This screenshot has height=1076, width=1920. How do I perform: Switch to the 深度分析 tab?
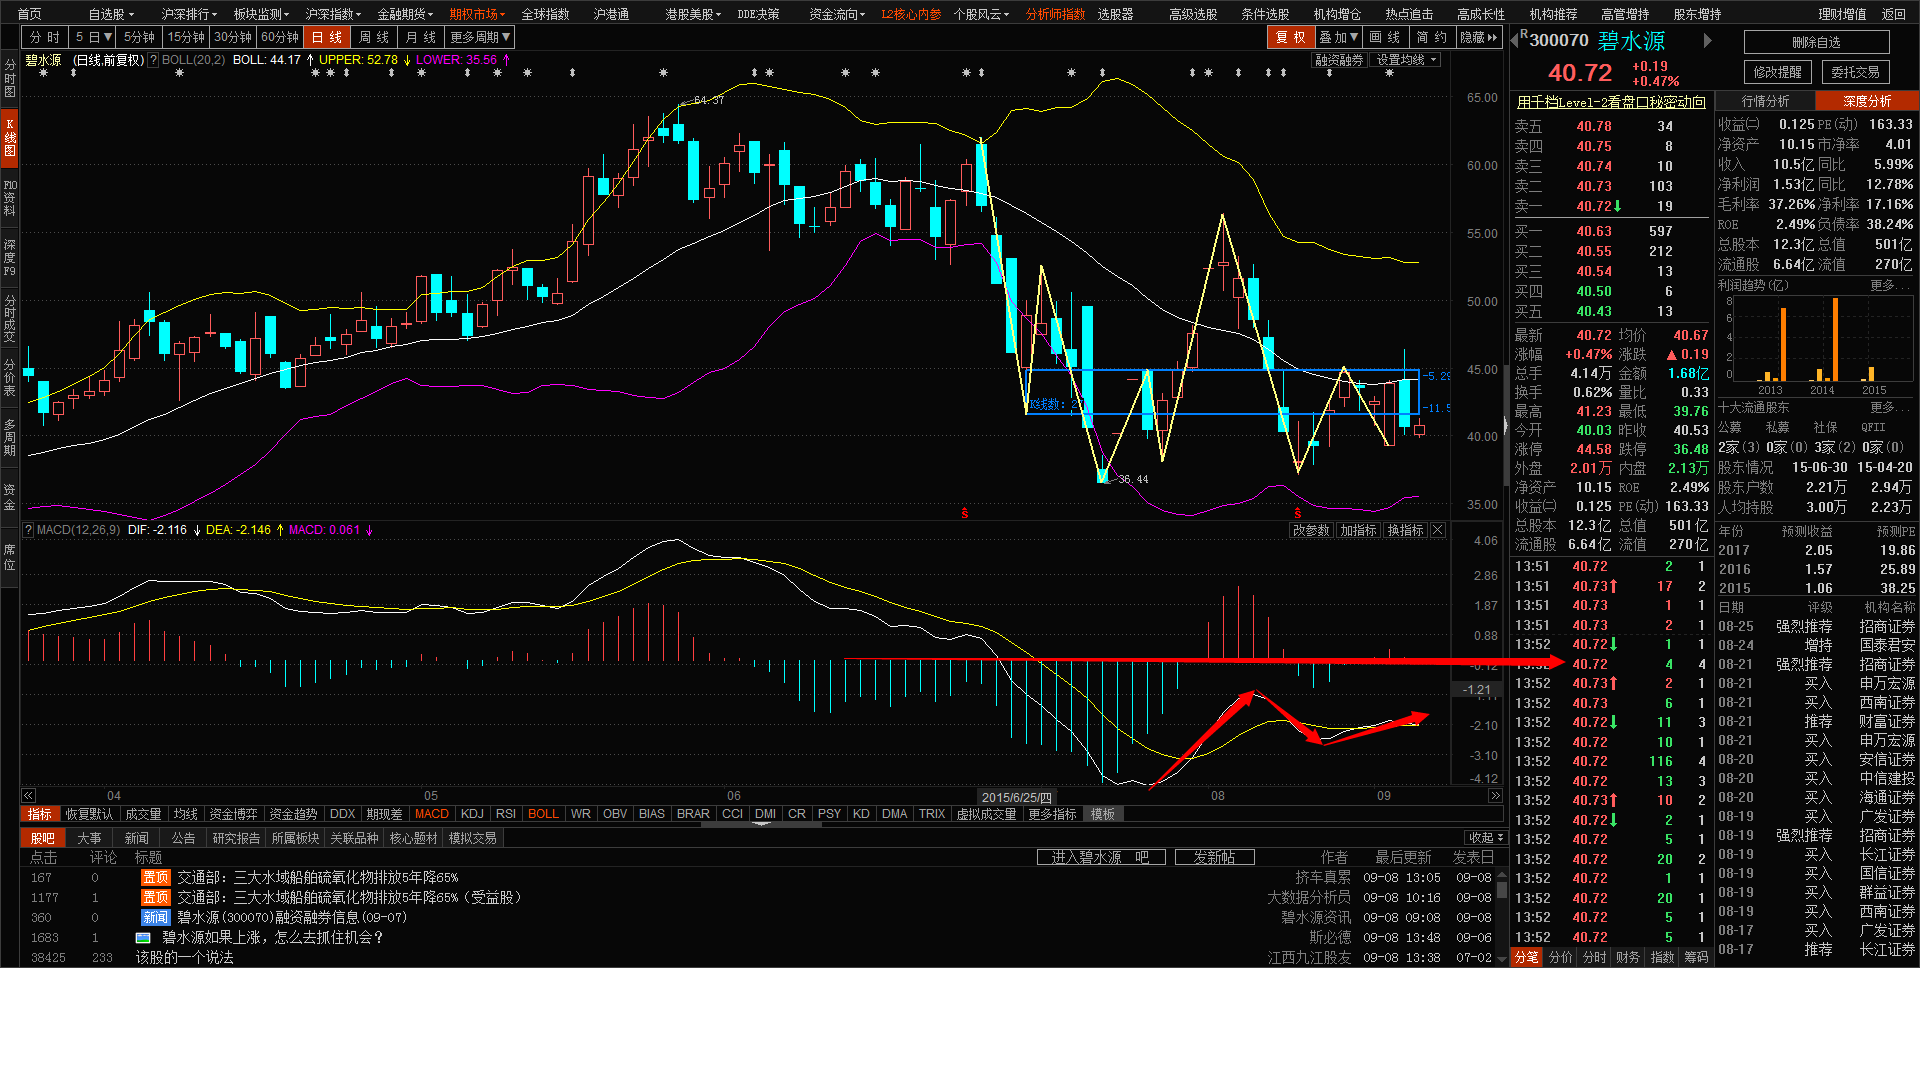coord(1867,101)
